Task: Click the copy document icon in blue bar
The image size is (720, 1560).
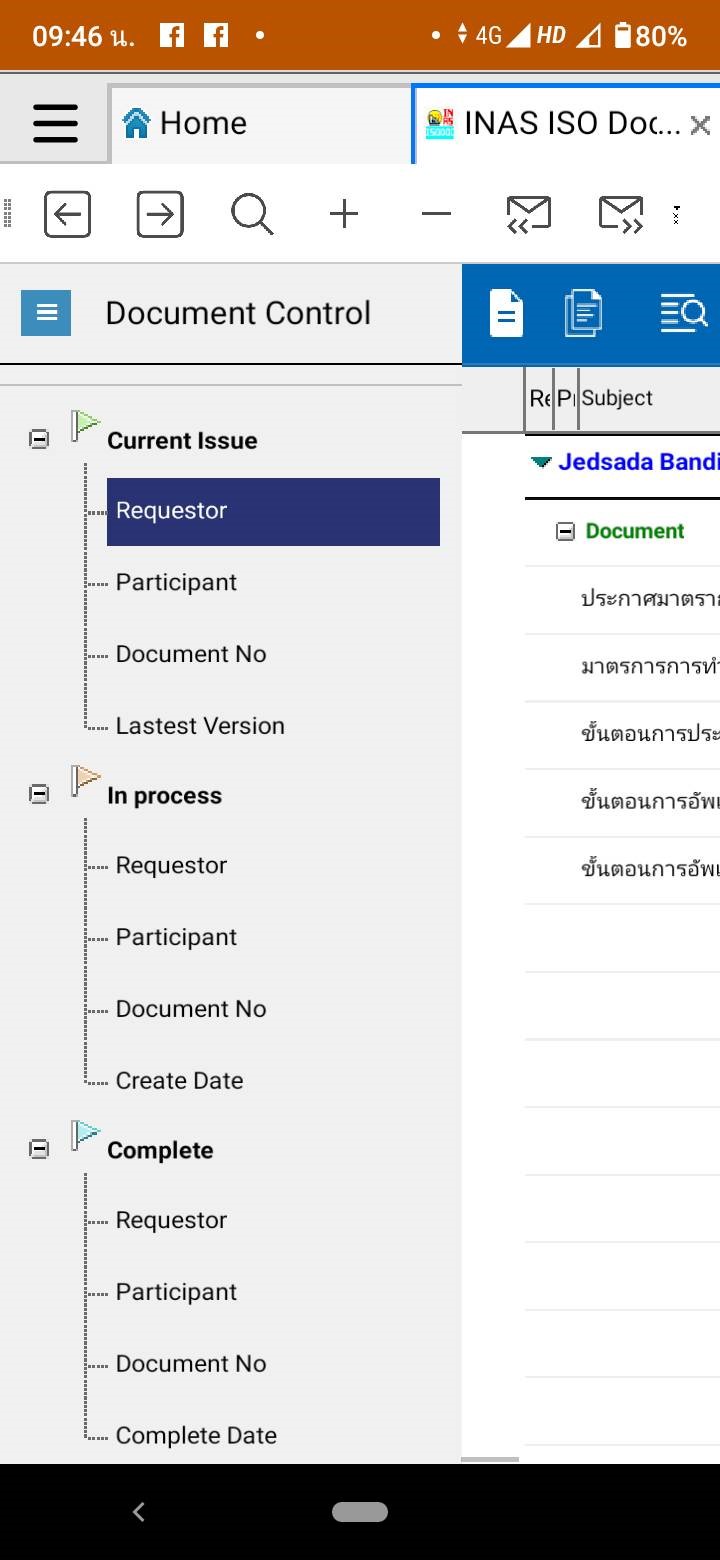Action: point(583,313)
